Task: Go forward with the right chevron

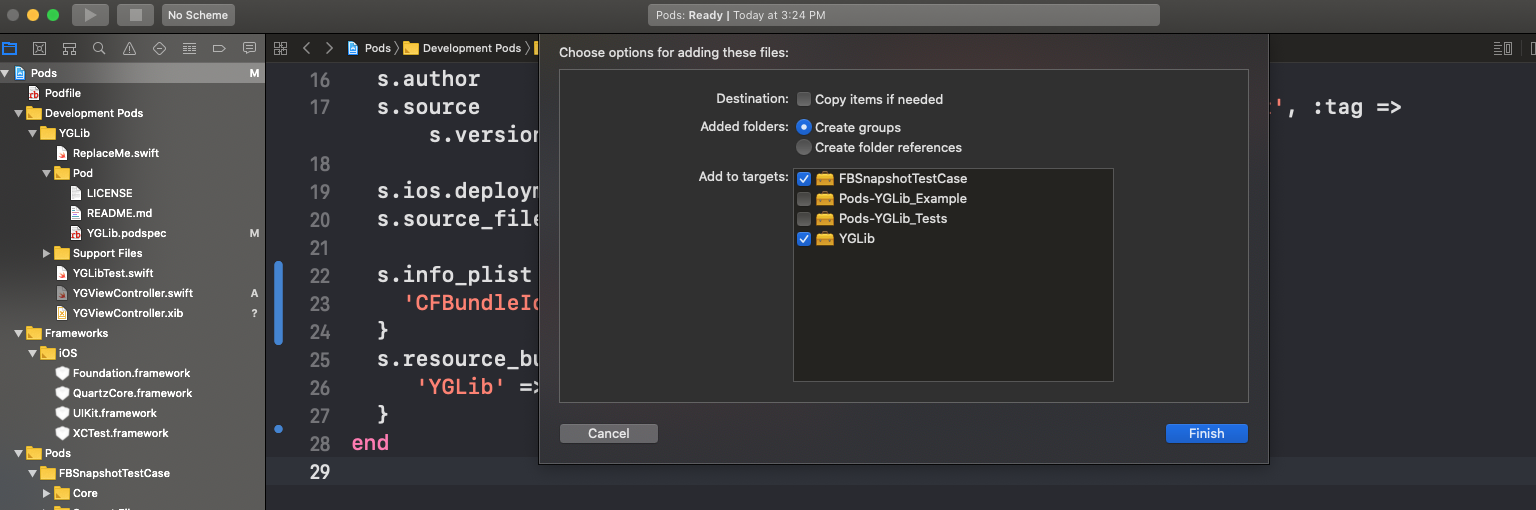Action: coord(329,48)
